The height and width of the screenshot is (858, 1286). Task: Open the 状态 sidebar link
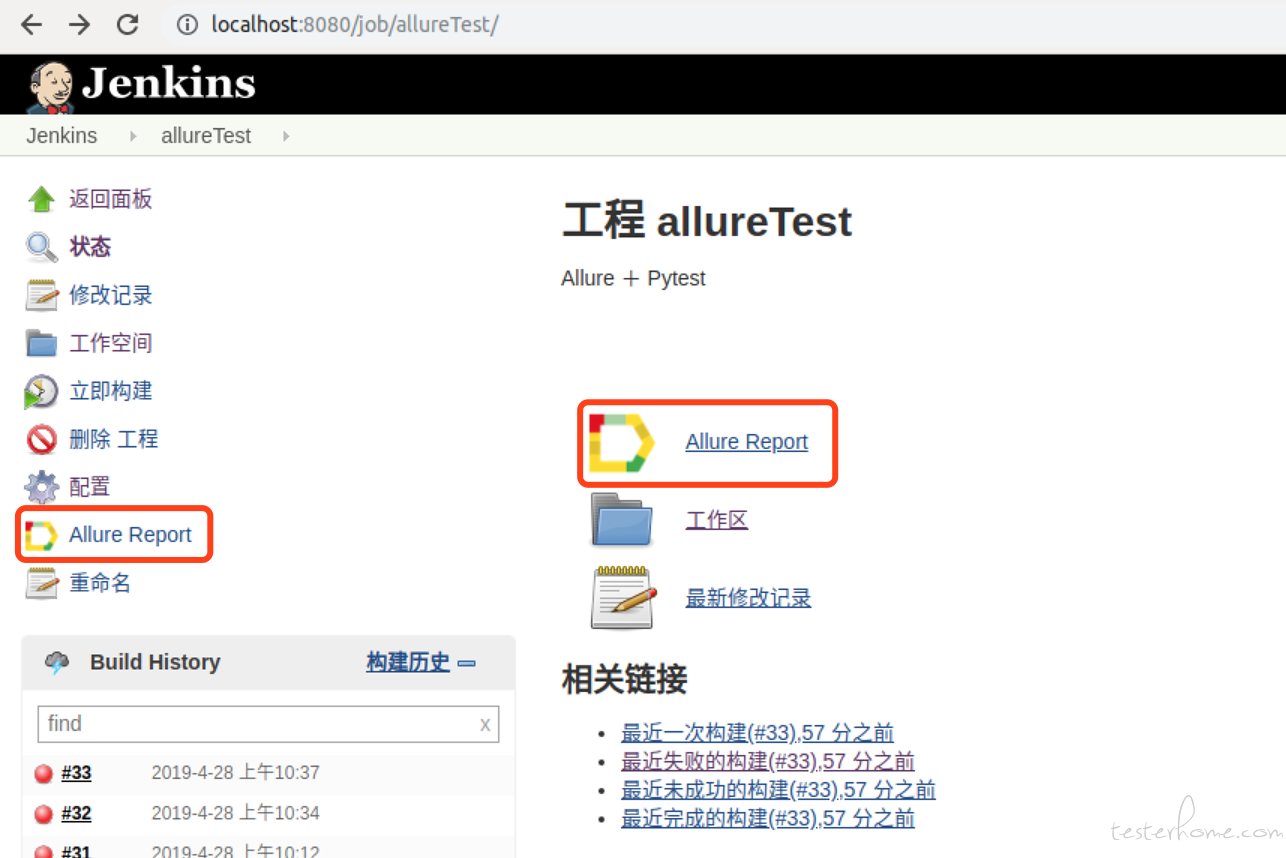pyautogui.click(x=90, y=247)
